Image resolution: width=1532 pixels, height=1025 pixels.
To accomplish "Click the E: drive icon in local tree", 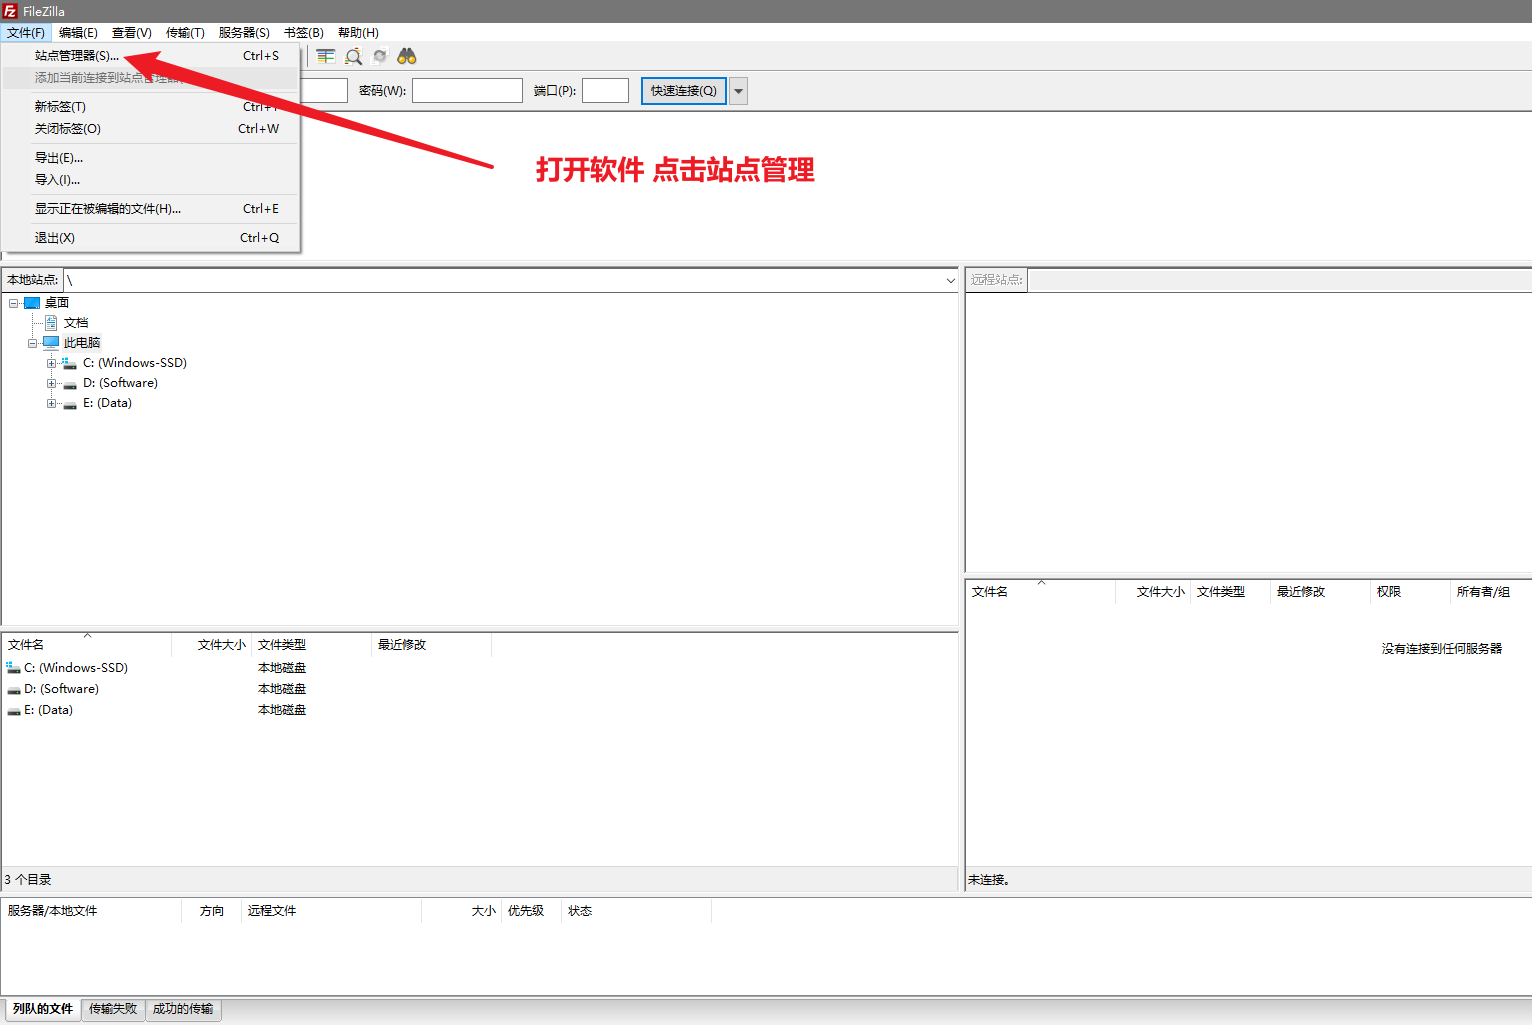I will pyautogui.click(x=70, y=403).
